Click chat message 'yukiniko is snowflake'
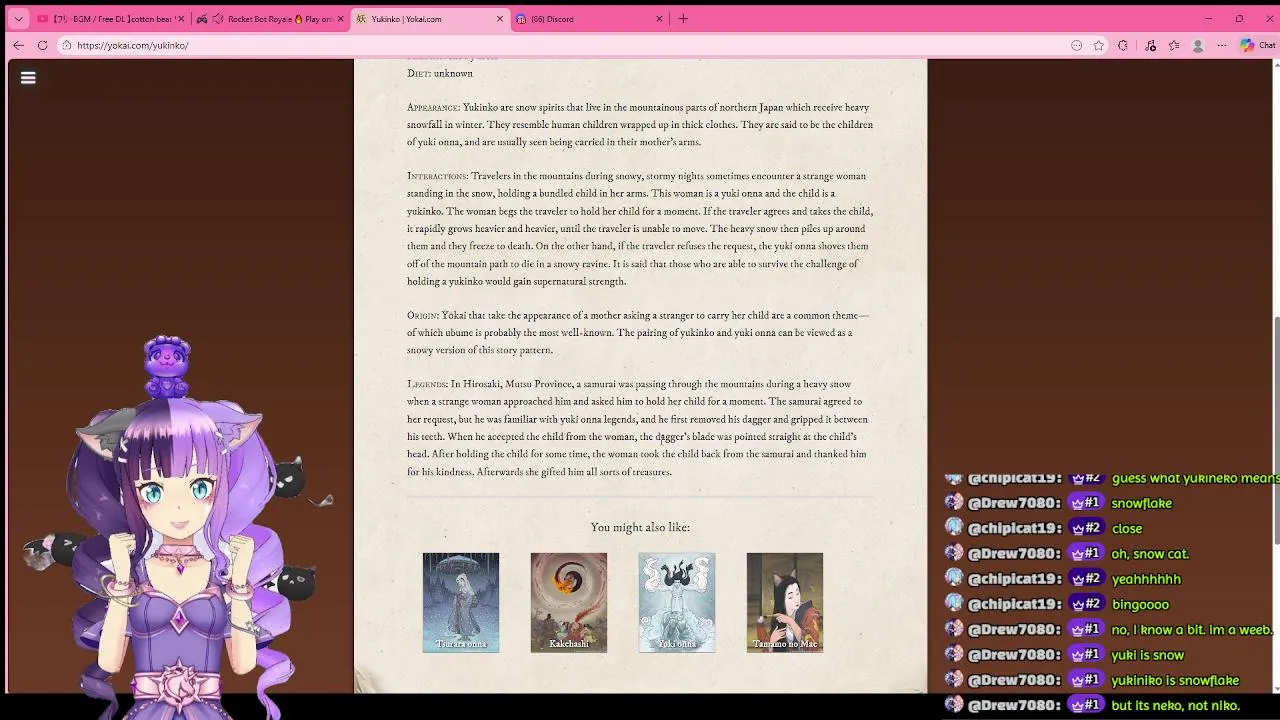1280x720 pixels. point(1175,680)
